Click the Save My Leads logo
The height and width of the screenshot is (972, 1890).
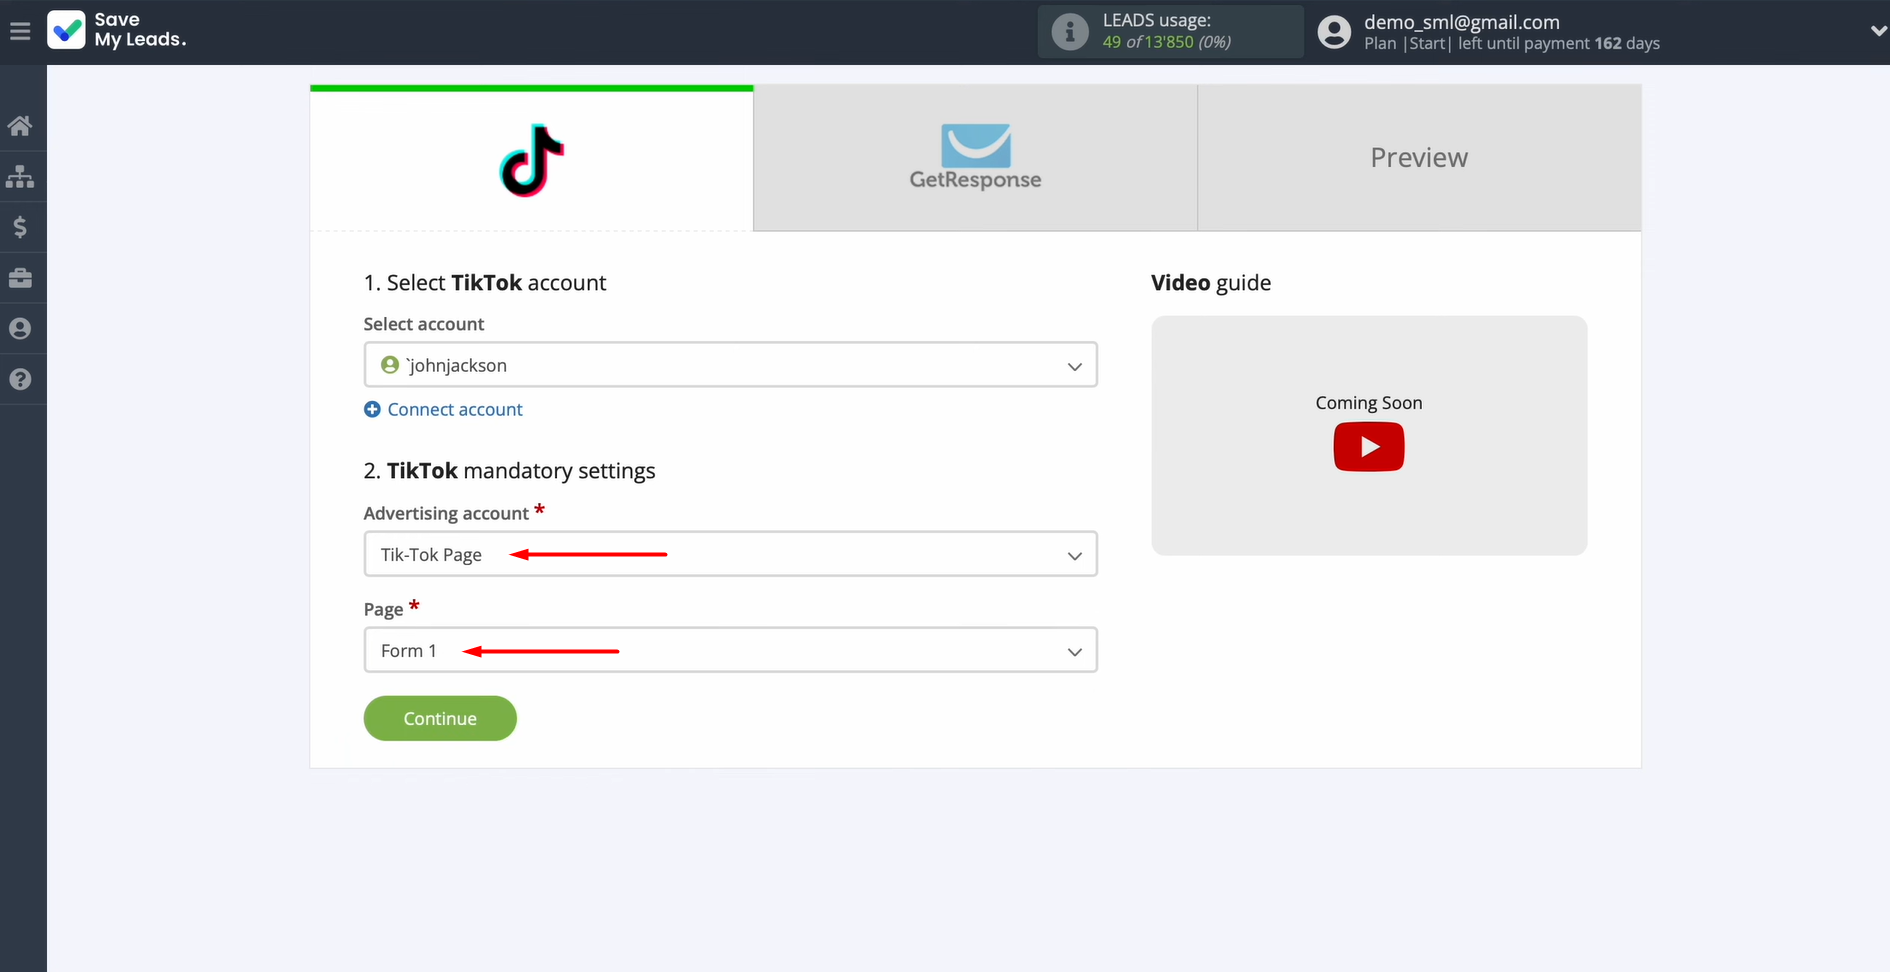pyautogui.click(x=116, y=31)
